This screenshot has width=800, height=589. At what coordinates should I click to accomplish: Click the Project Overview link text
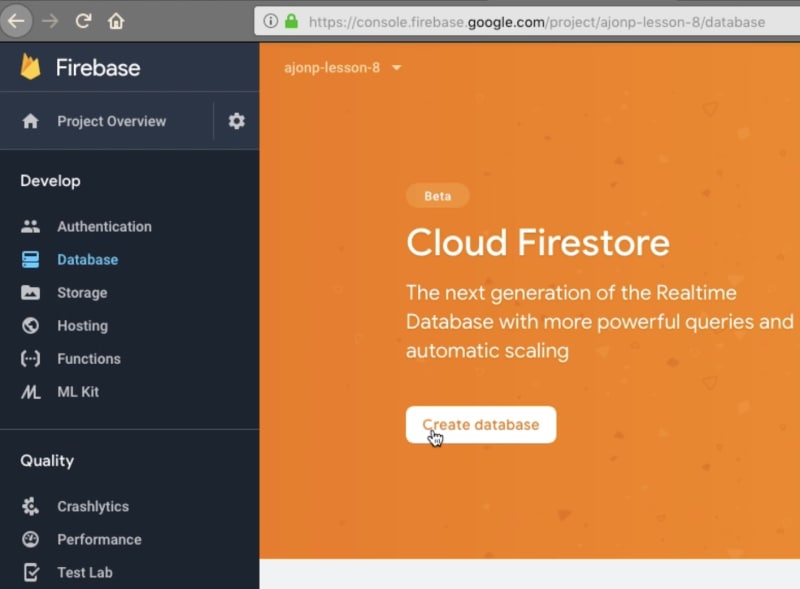[111, 121]
